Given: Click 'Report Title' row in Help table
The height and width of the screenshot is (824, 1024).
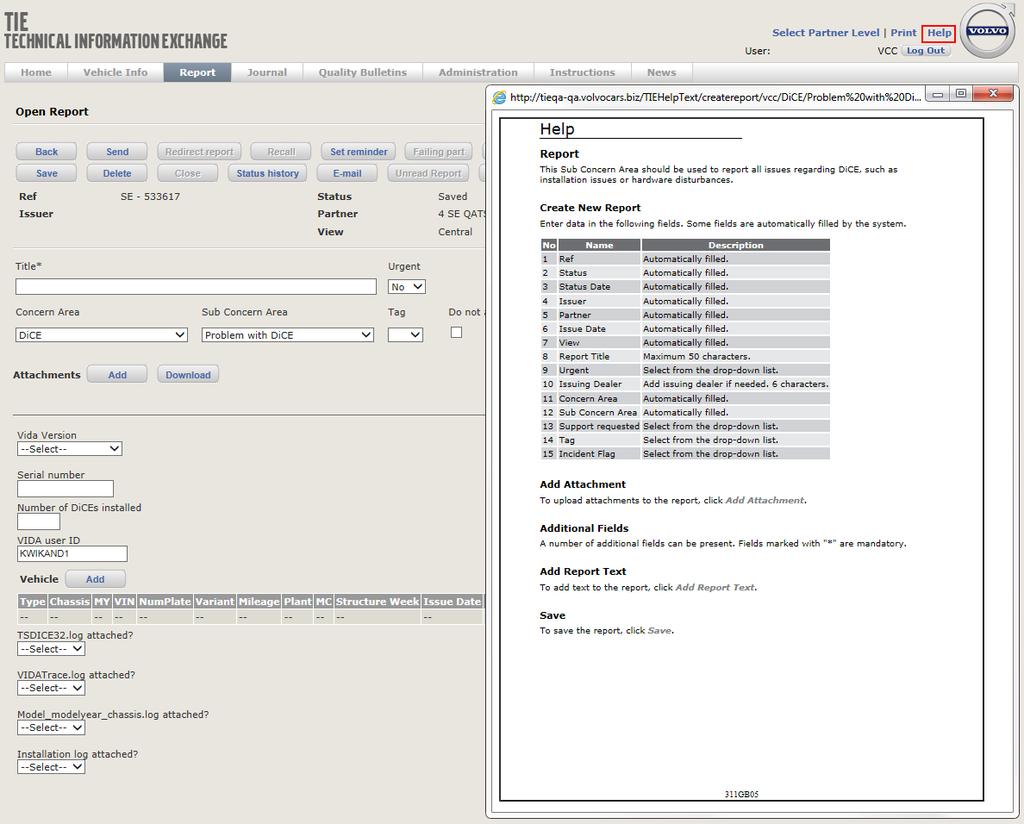Looking at the screenshot, I should pos(685,357).
